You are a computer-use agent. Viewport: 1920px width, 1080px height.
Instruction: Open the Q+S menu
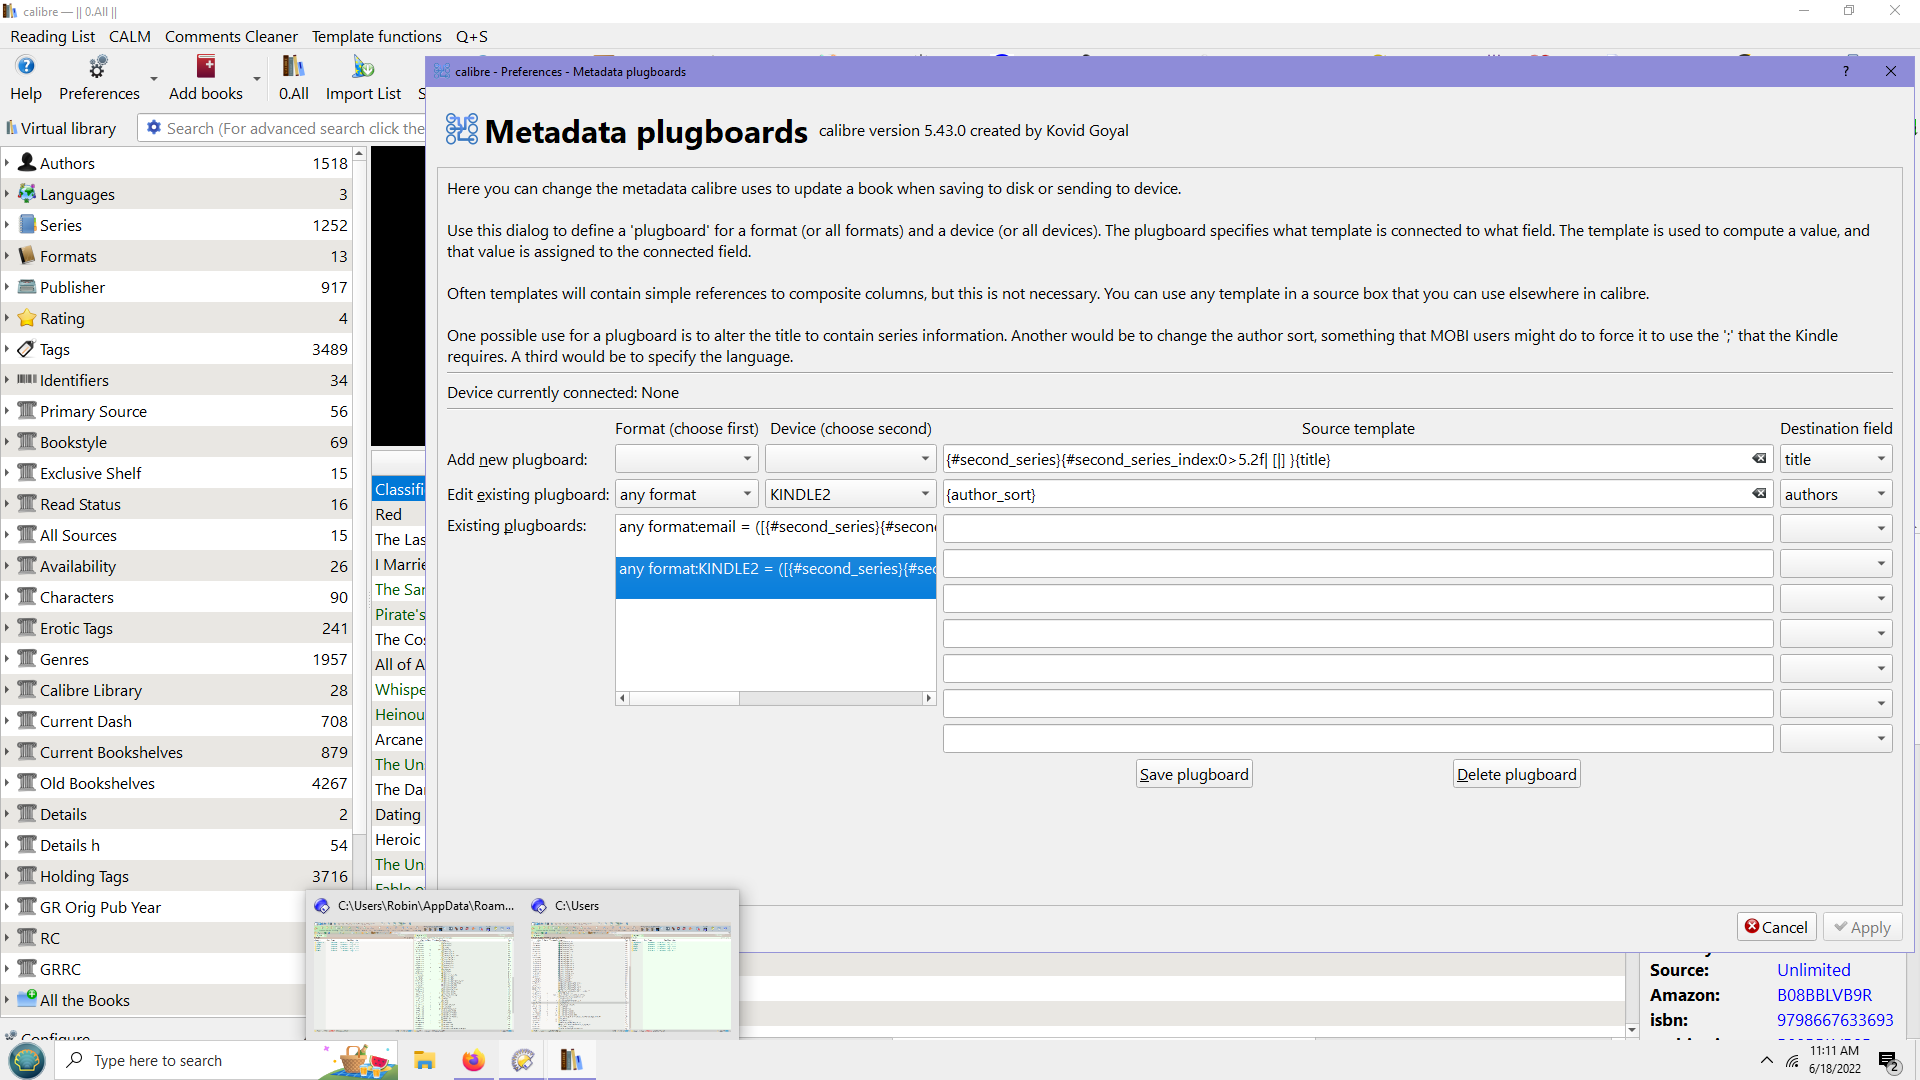coord(472,36)
